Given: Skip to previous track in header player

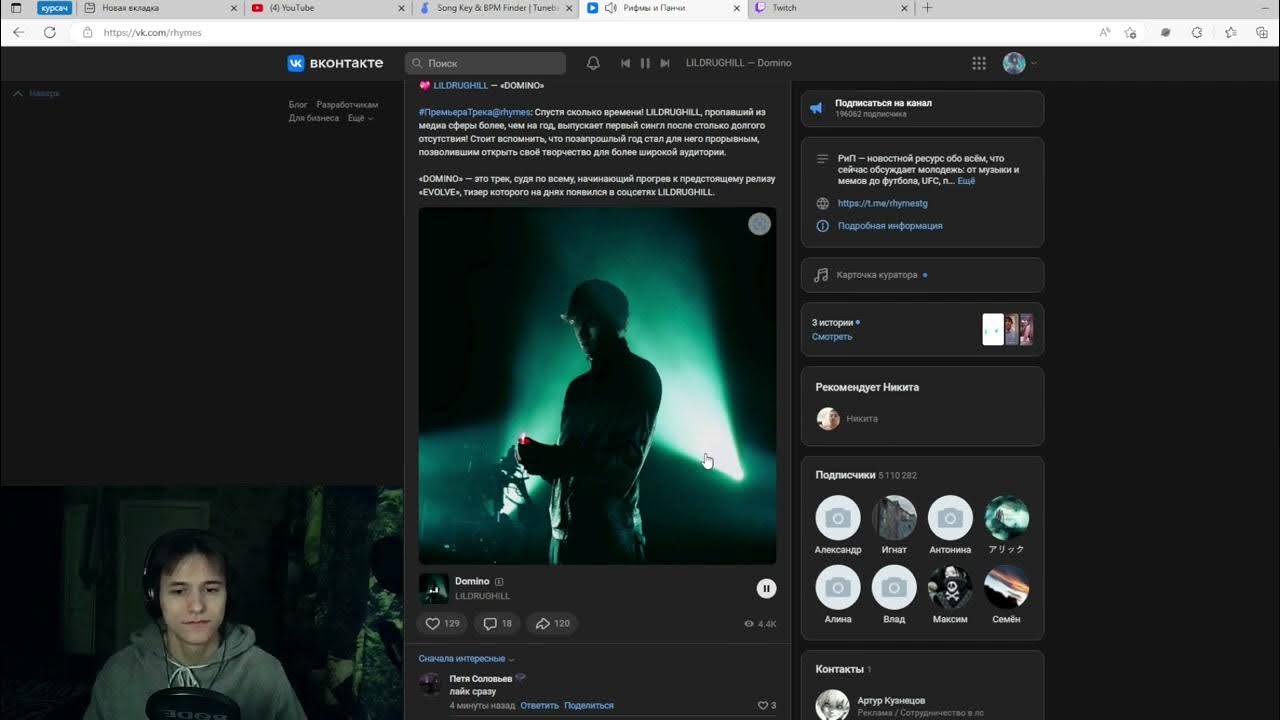Looking at the screenshot, I should click(x=625, y=63).
